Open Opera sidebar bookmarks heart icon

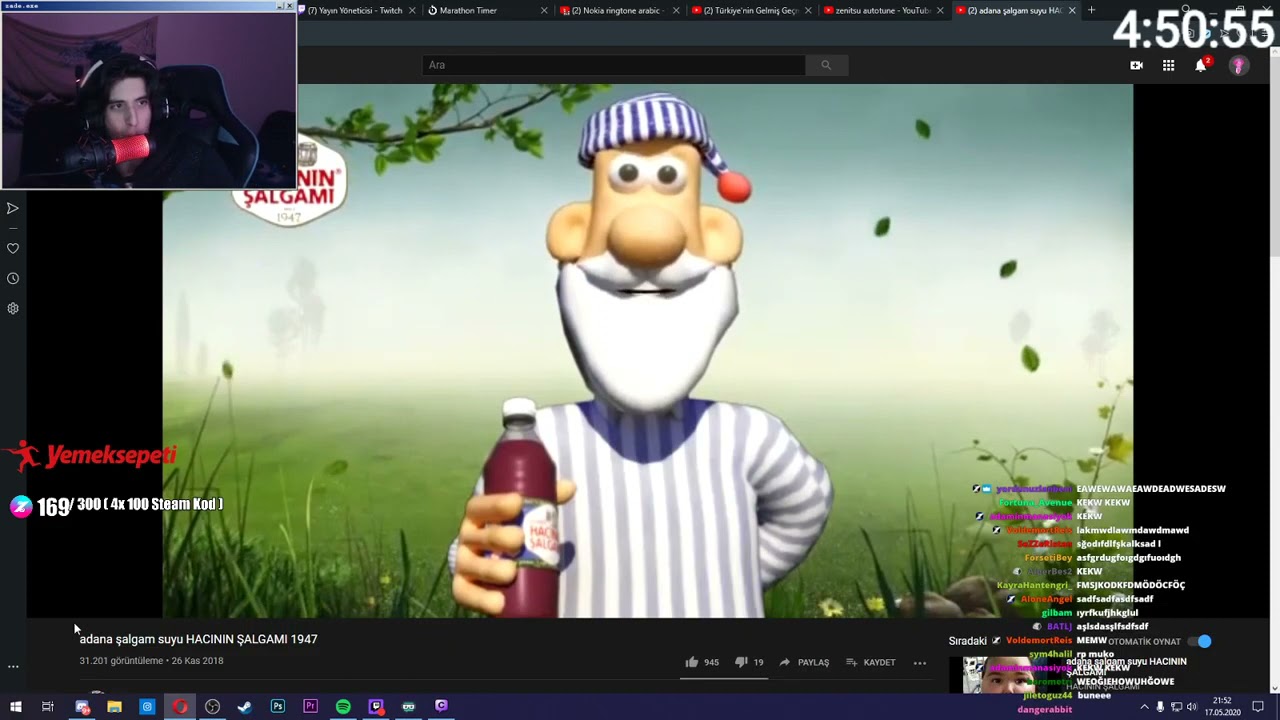pos(13,248)
